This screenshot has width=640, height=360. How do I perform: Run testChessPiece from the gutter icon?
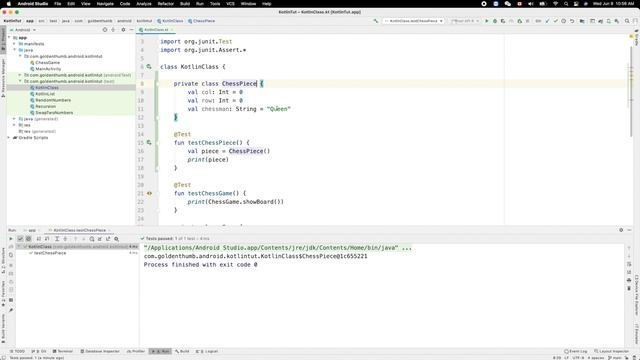tap(149, 142)
